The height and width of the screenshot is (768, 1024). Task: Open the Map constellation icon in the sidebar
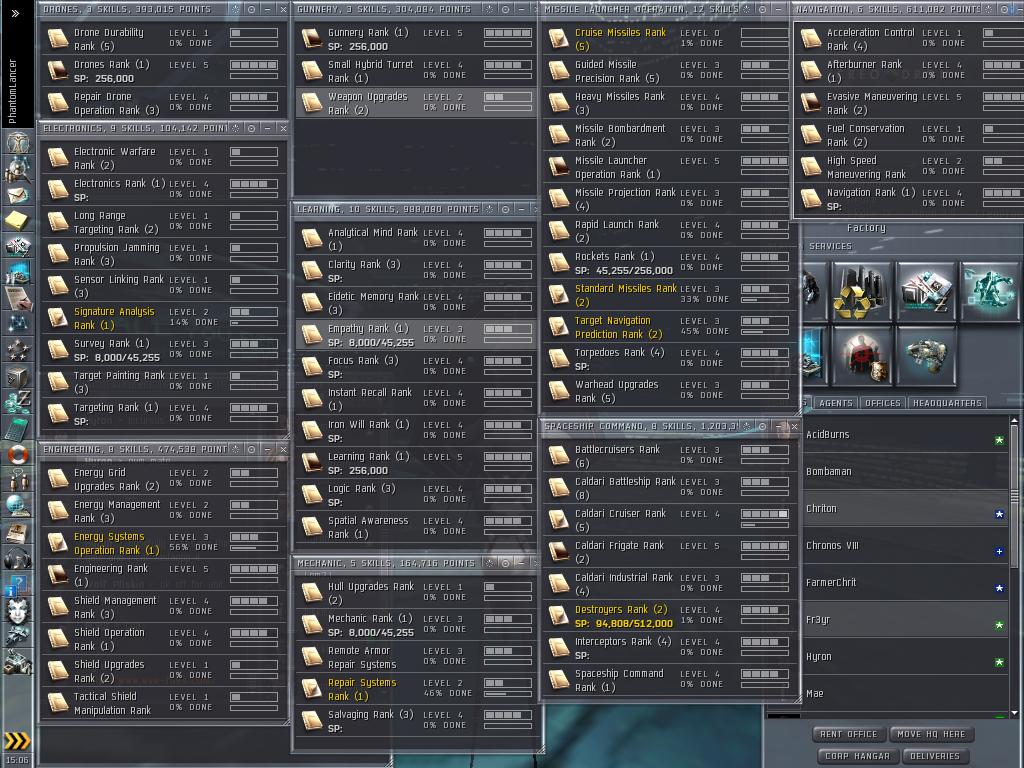(x=18, y=324)
